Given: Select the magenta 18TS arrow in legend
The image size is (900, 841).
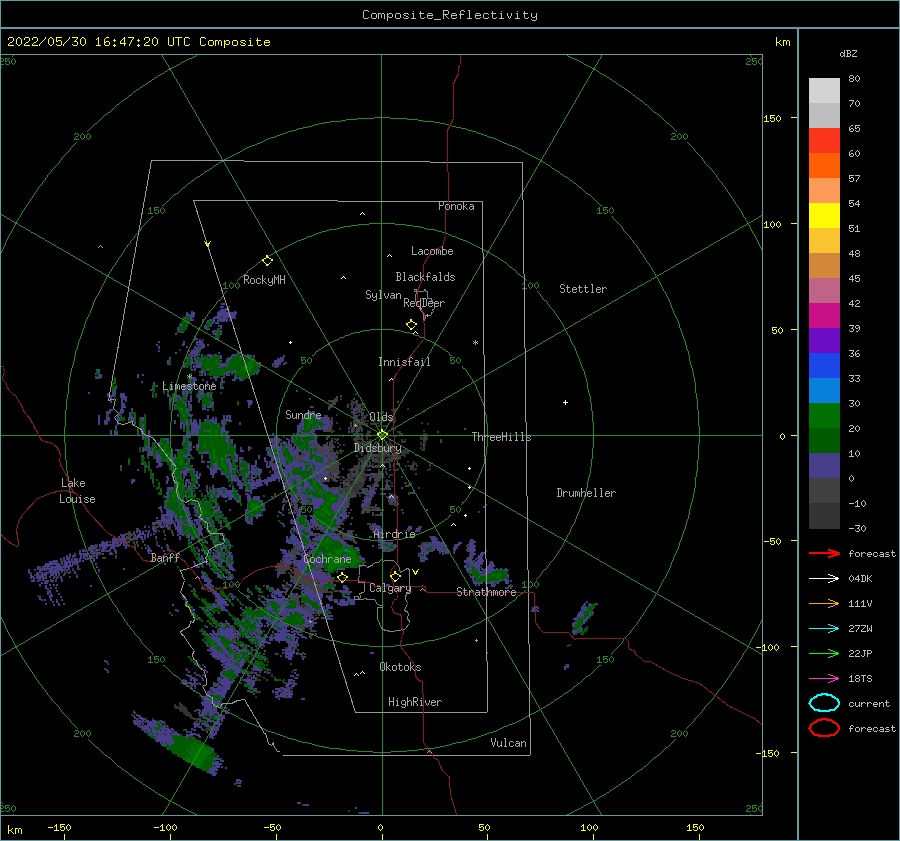Looking at the screenshot, I should (824, 679).
